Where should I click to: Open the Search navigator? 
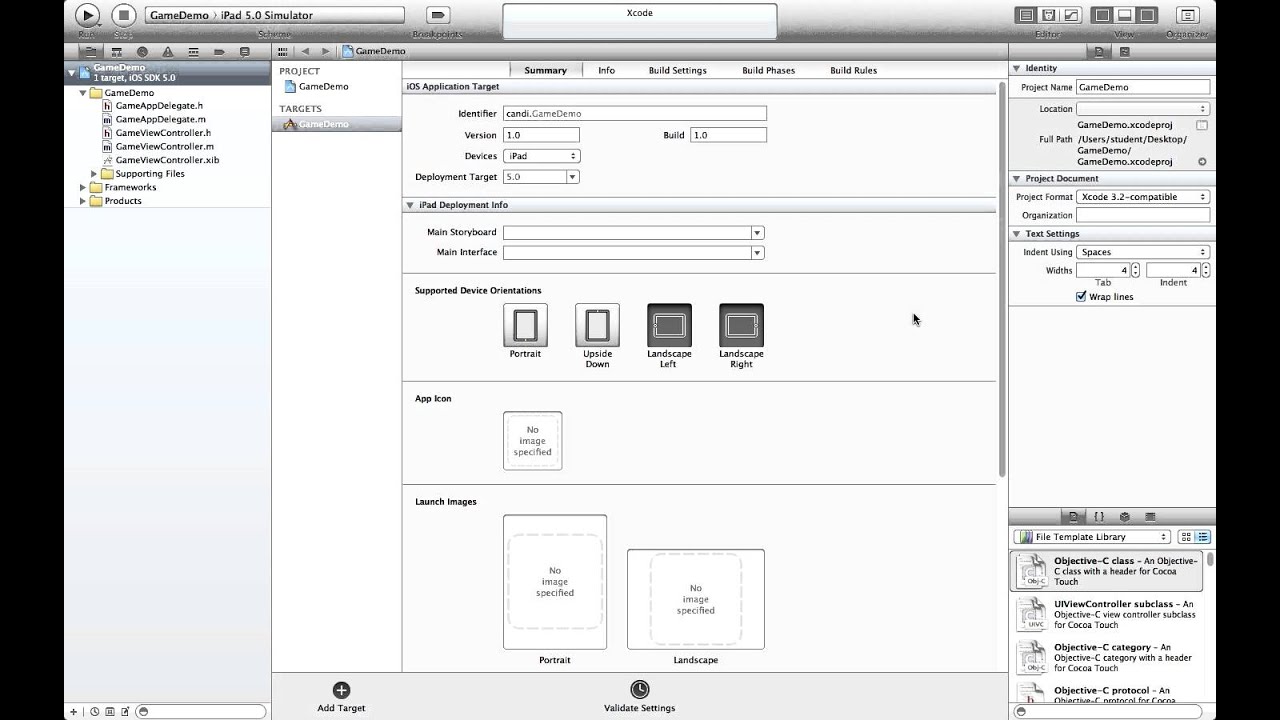tap(142, 51)
